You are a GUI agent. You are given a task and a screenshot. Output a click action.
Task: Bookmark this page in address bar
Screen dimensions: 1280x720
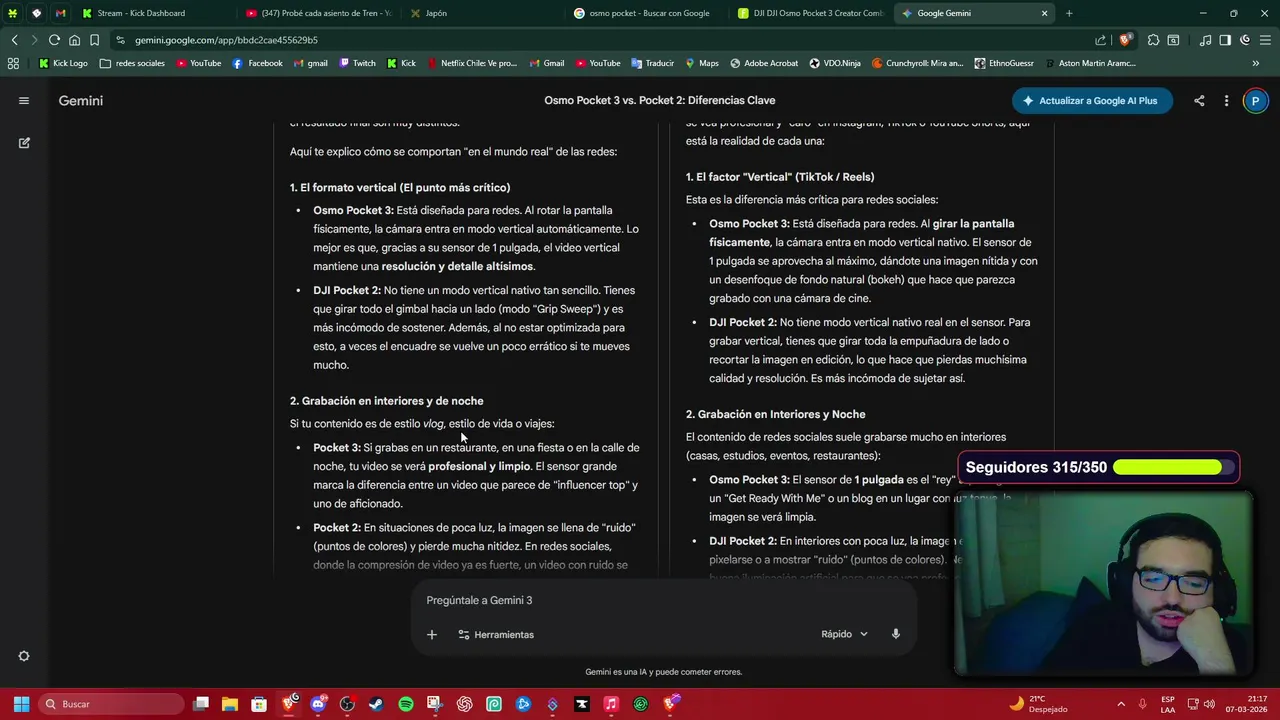[94, 40]
